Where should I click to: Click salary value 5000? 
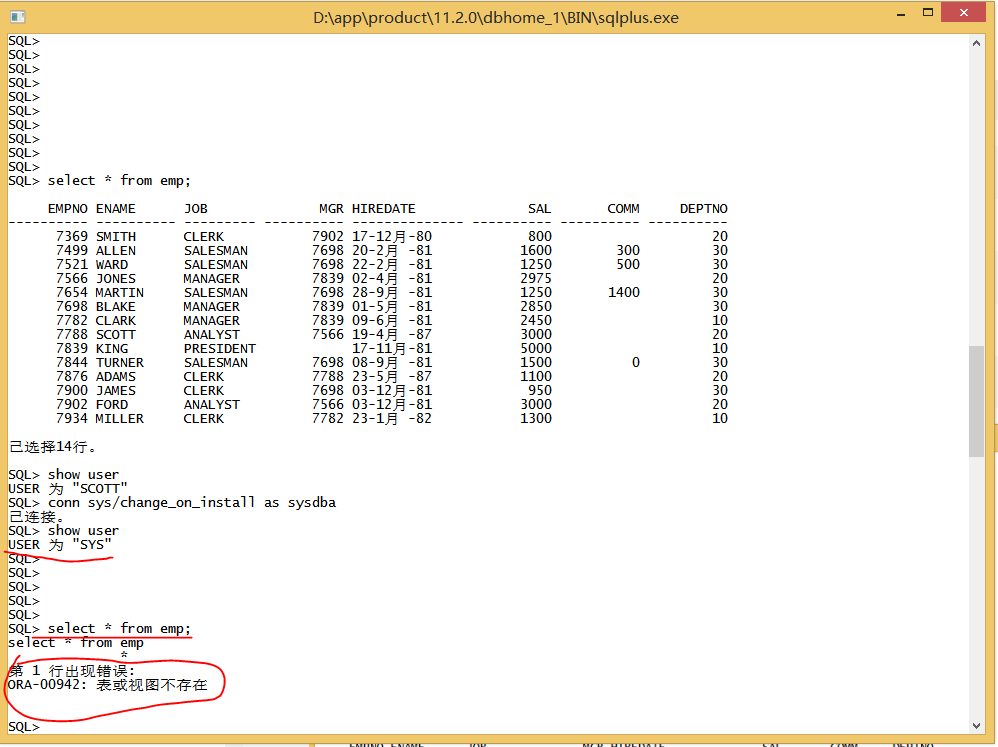536,349
